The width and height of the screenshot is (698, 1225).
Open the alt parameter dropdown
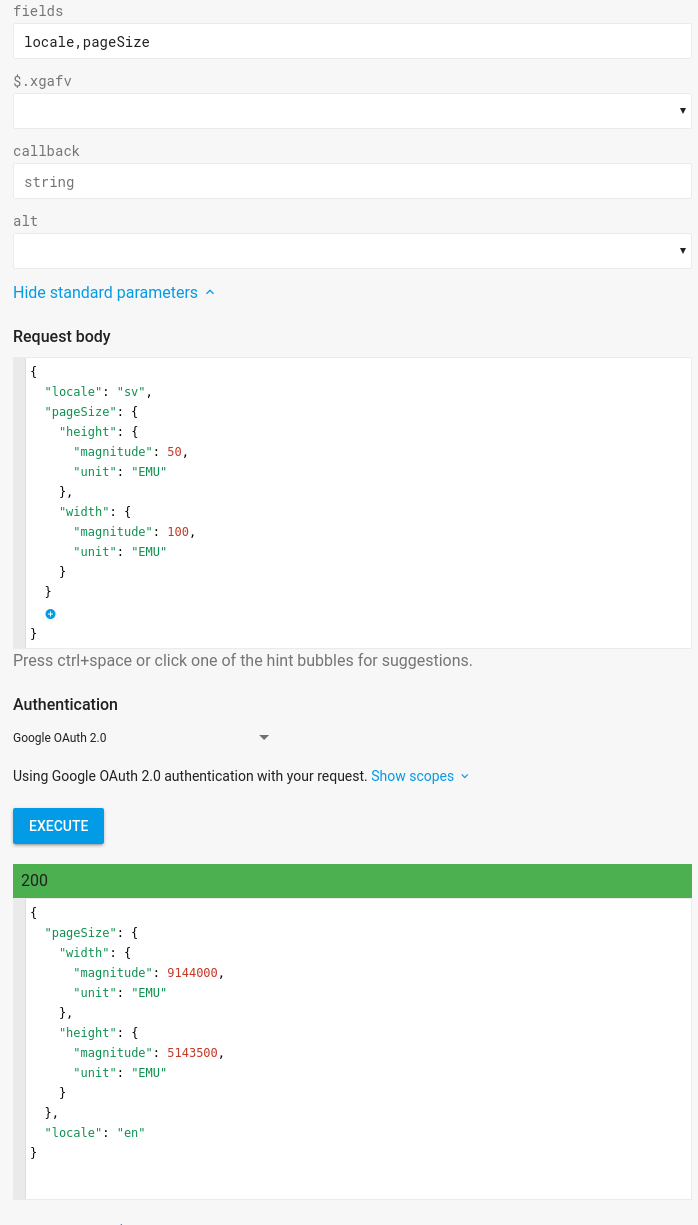(x=352, y=251)
